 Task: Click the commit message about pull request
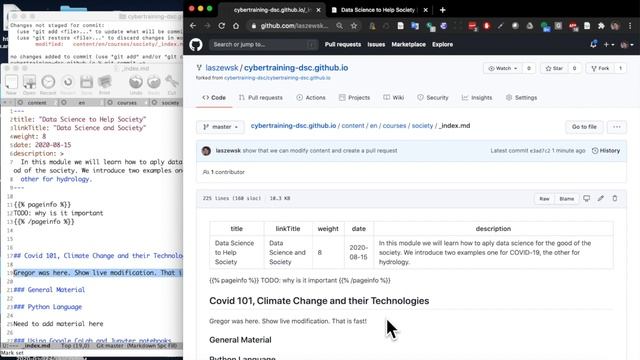coord(320,151)
